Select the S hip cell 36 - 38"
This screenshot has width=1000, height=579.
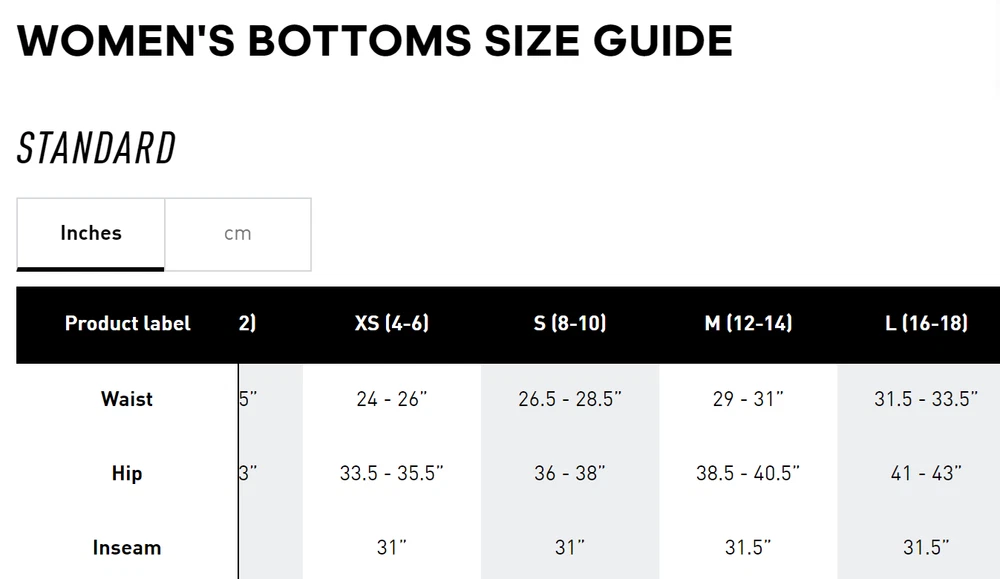570,473
